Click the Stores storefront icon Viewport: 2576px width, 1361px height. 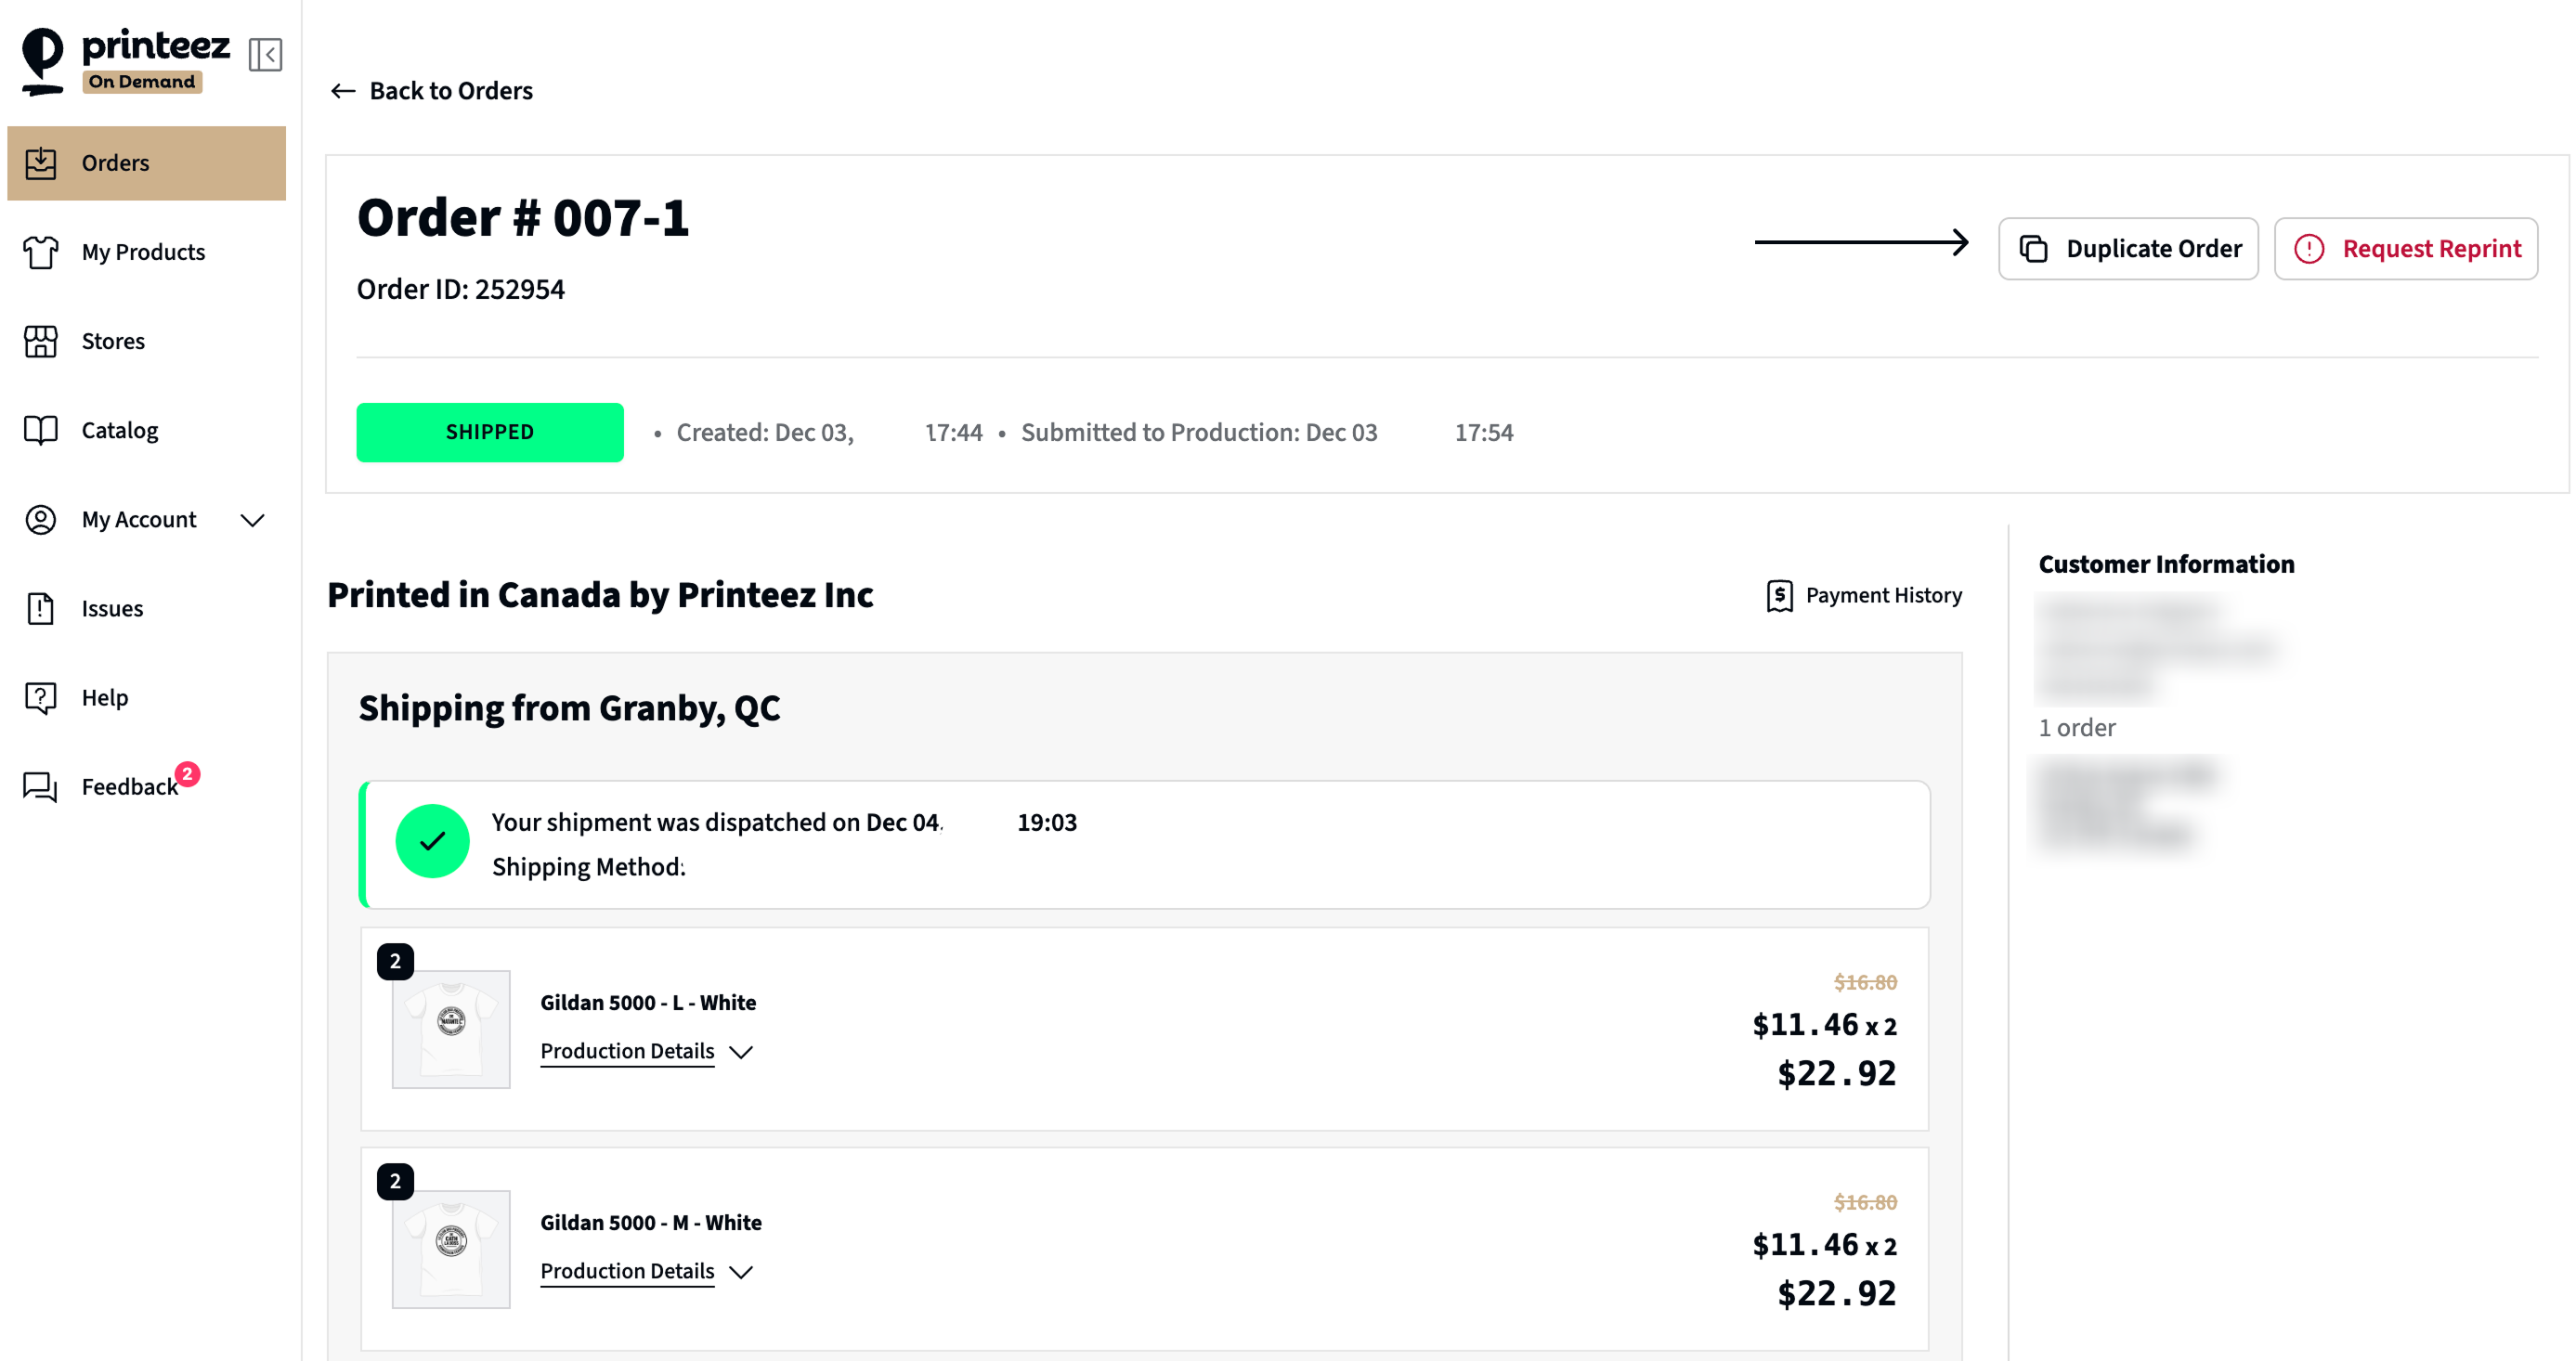[x=41, y=341]
